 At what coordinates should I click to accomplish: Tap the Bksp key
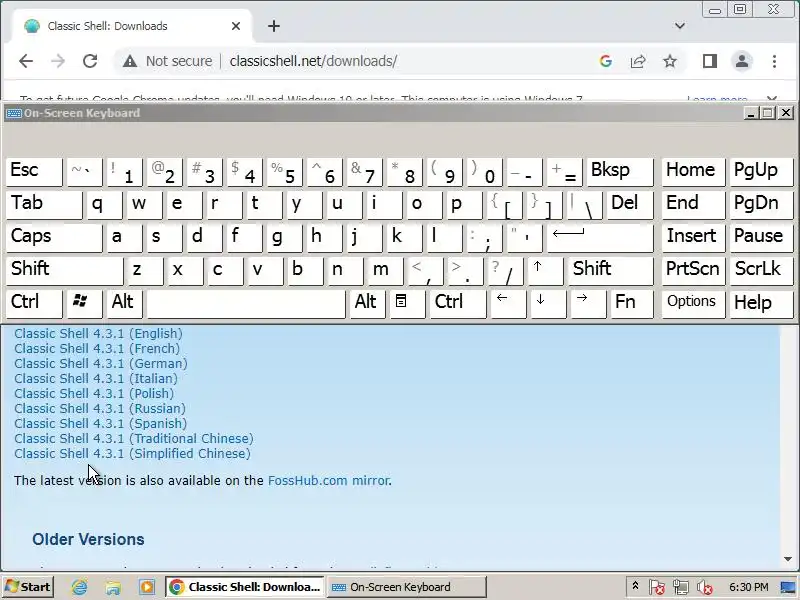[x=620, y=172]
